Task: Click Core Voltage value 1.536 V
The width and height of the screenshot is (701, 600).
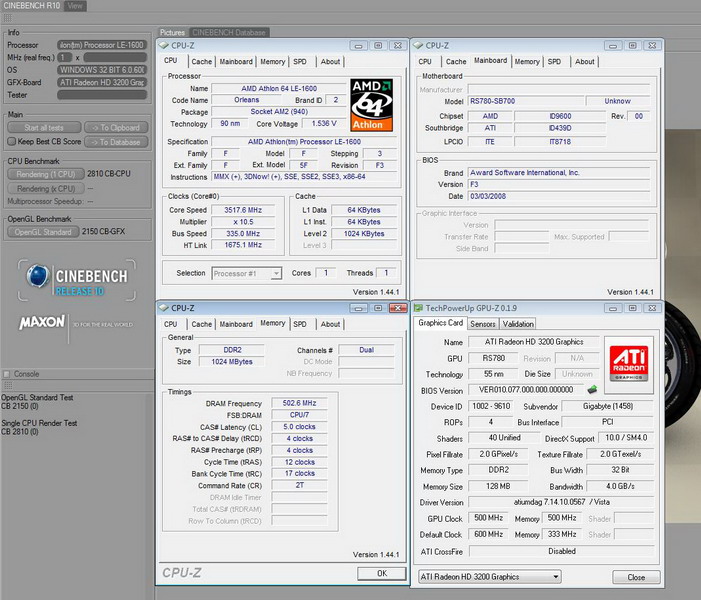Action: tap(324, 123)
